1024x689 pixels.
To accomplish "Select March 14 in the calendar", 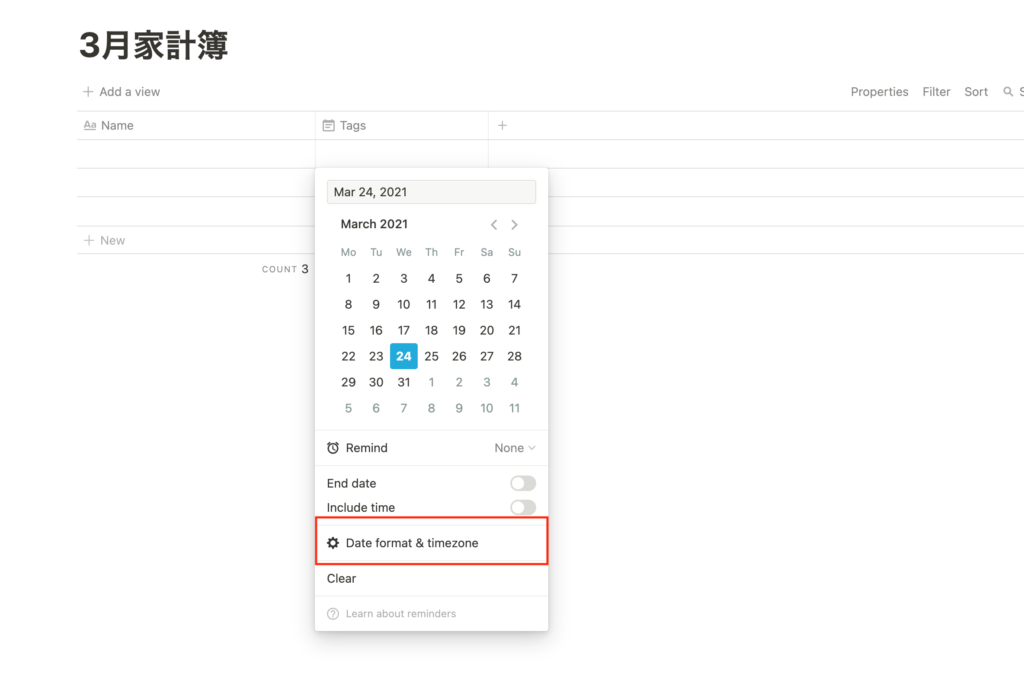I will coord(515,304).
